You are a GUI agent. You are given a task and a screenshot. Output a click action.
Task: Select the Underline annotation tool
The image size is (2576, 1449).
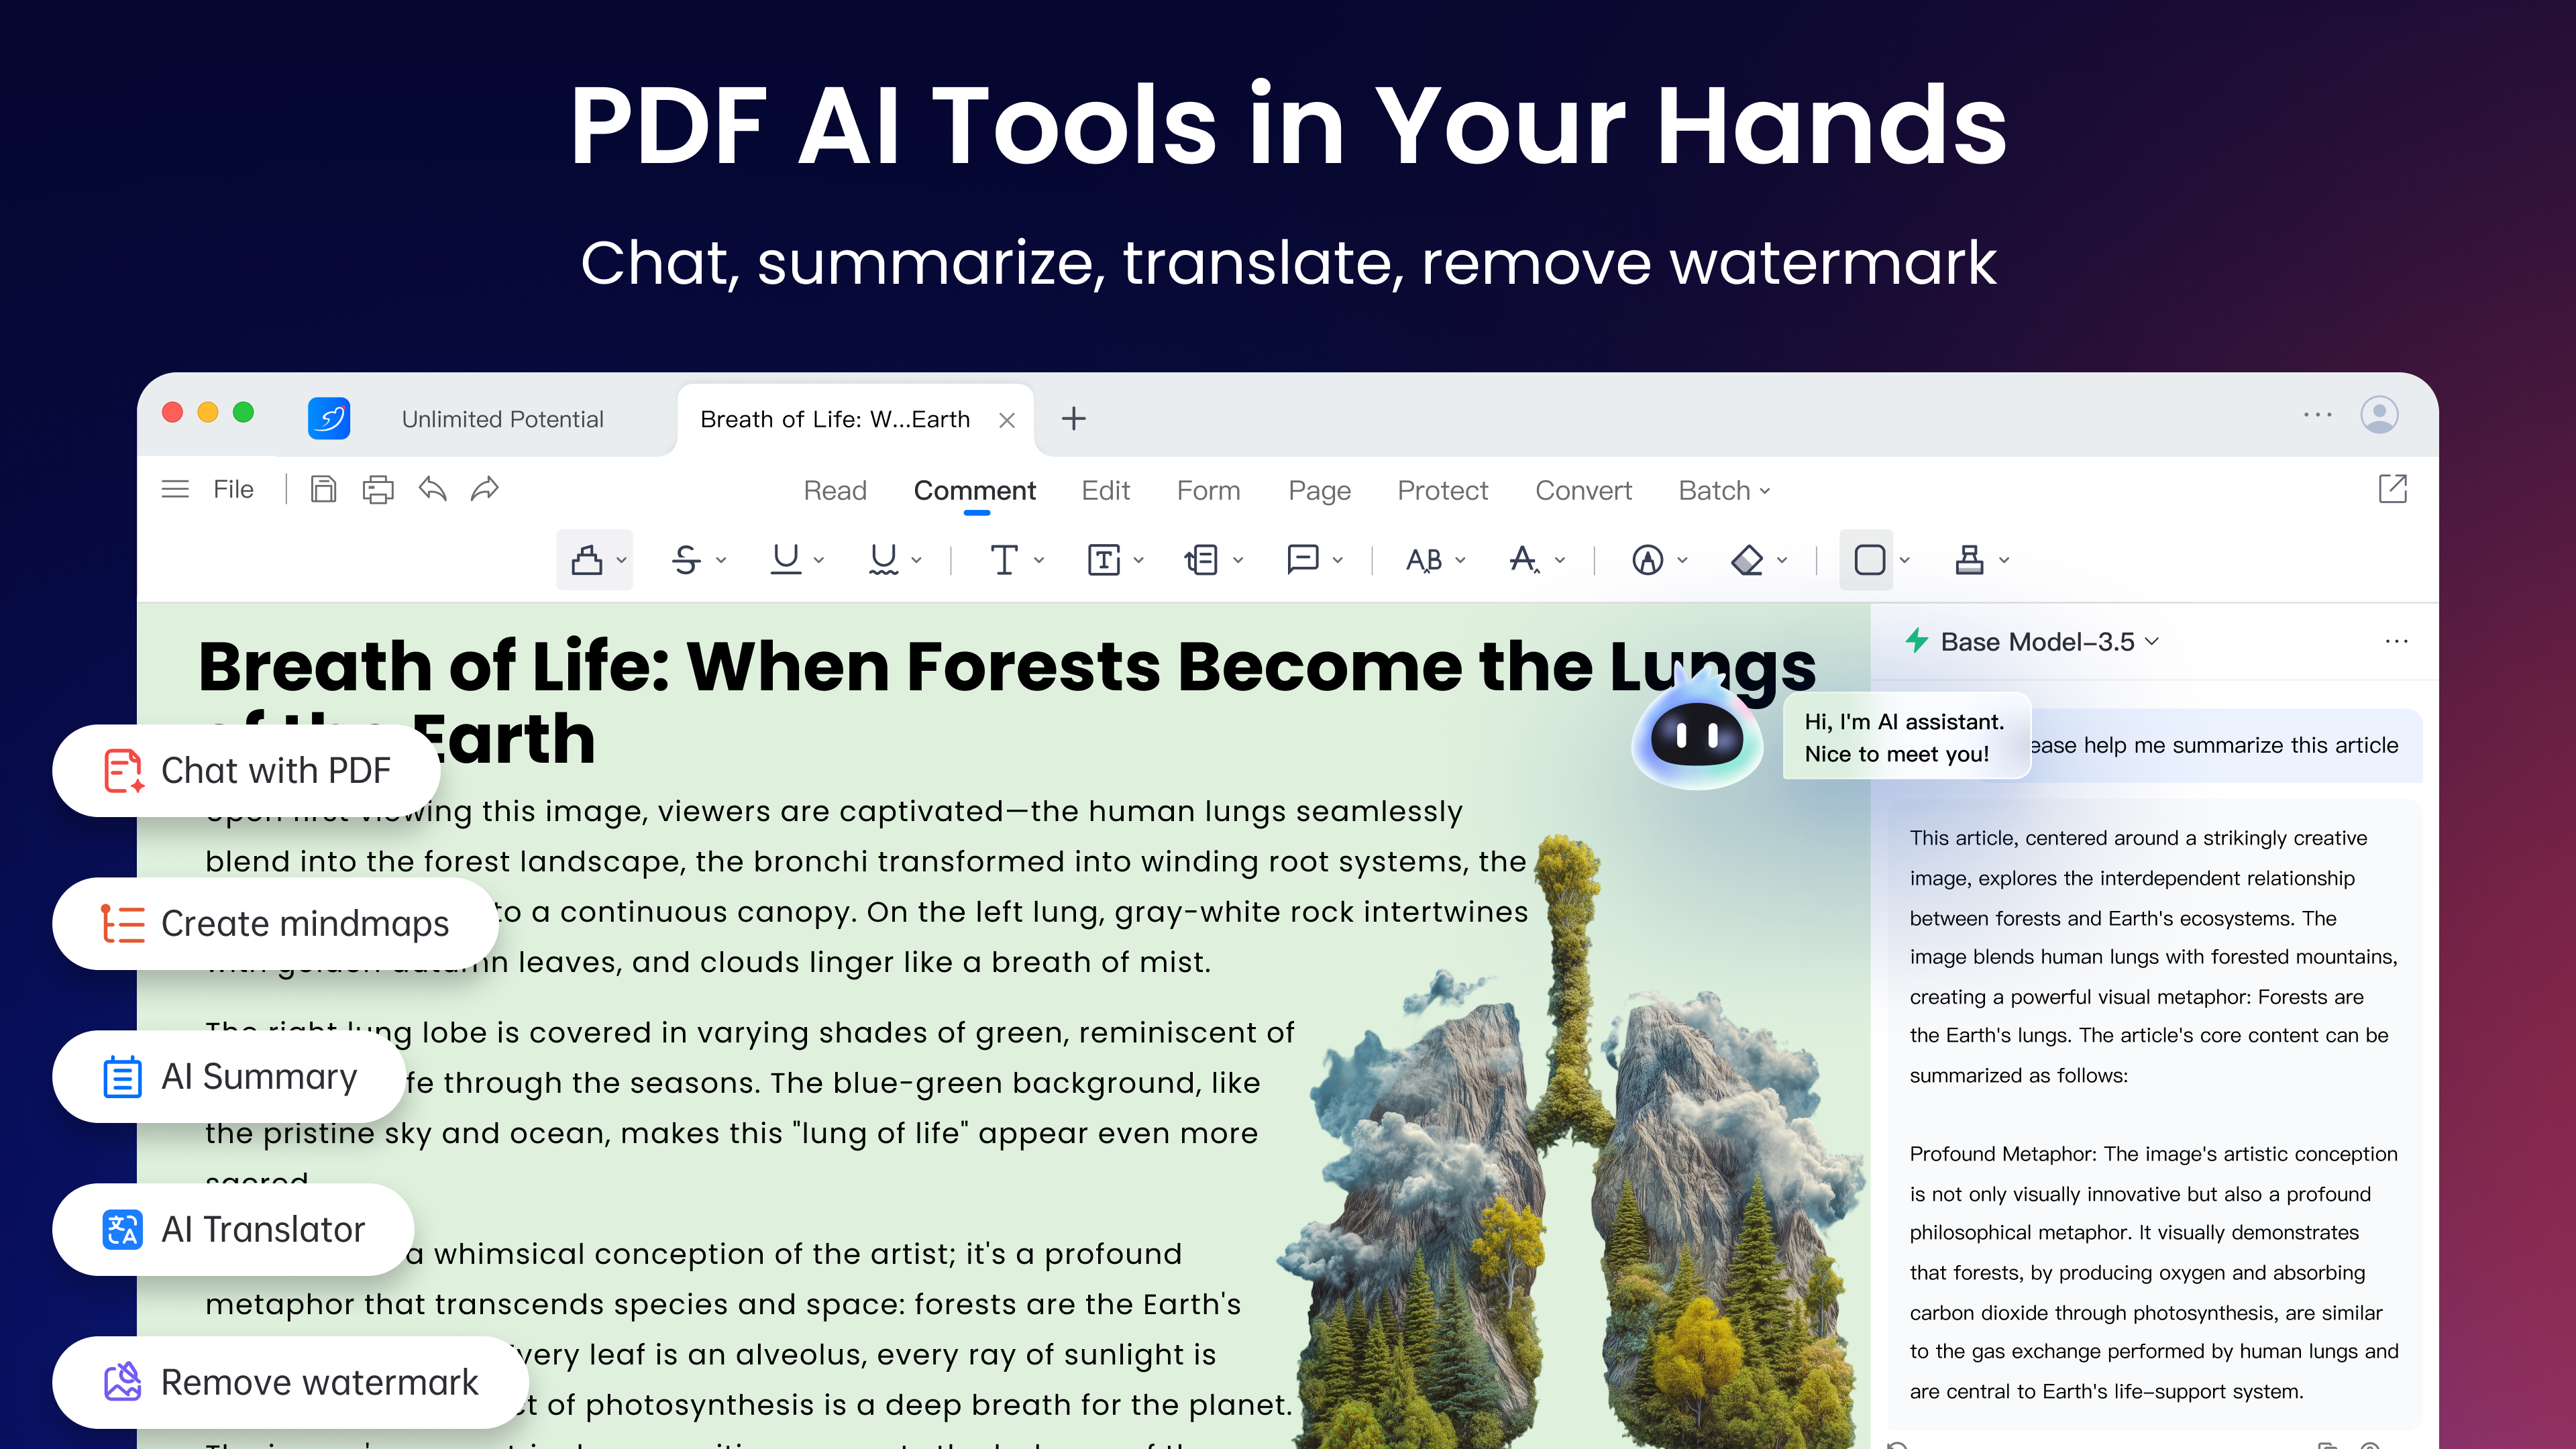point(786,559)
